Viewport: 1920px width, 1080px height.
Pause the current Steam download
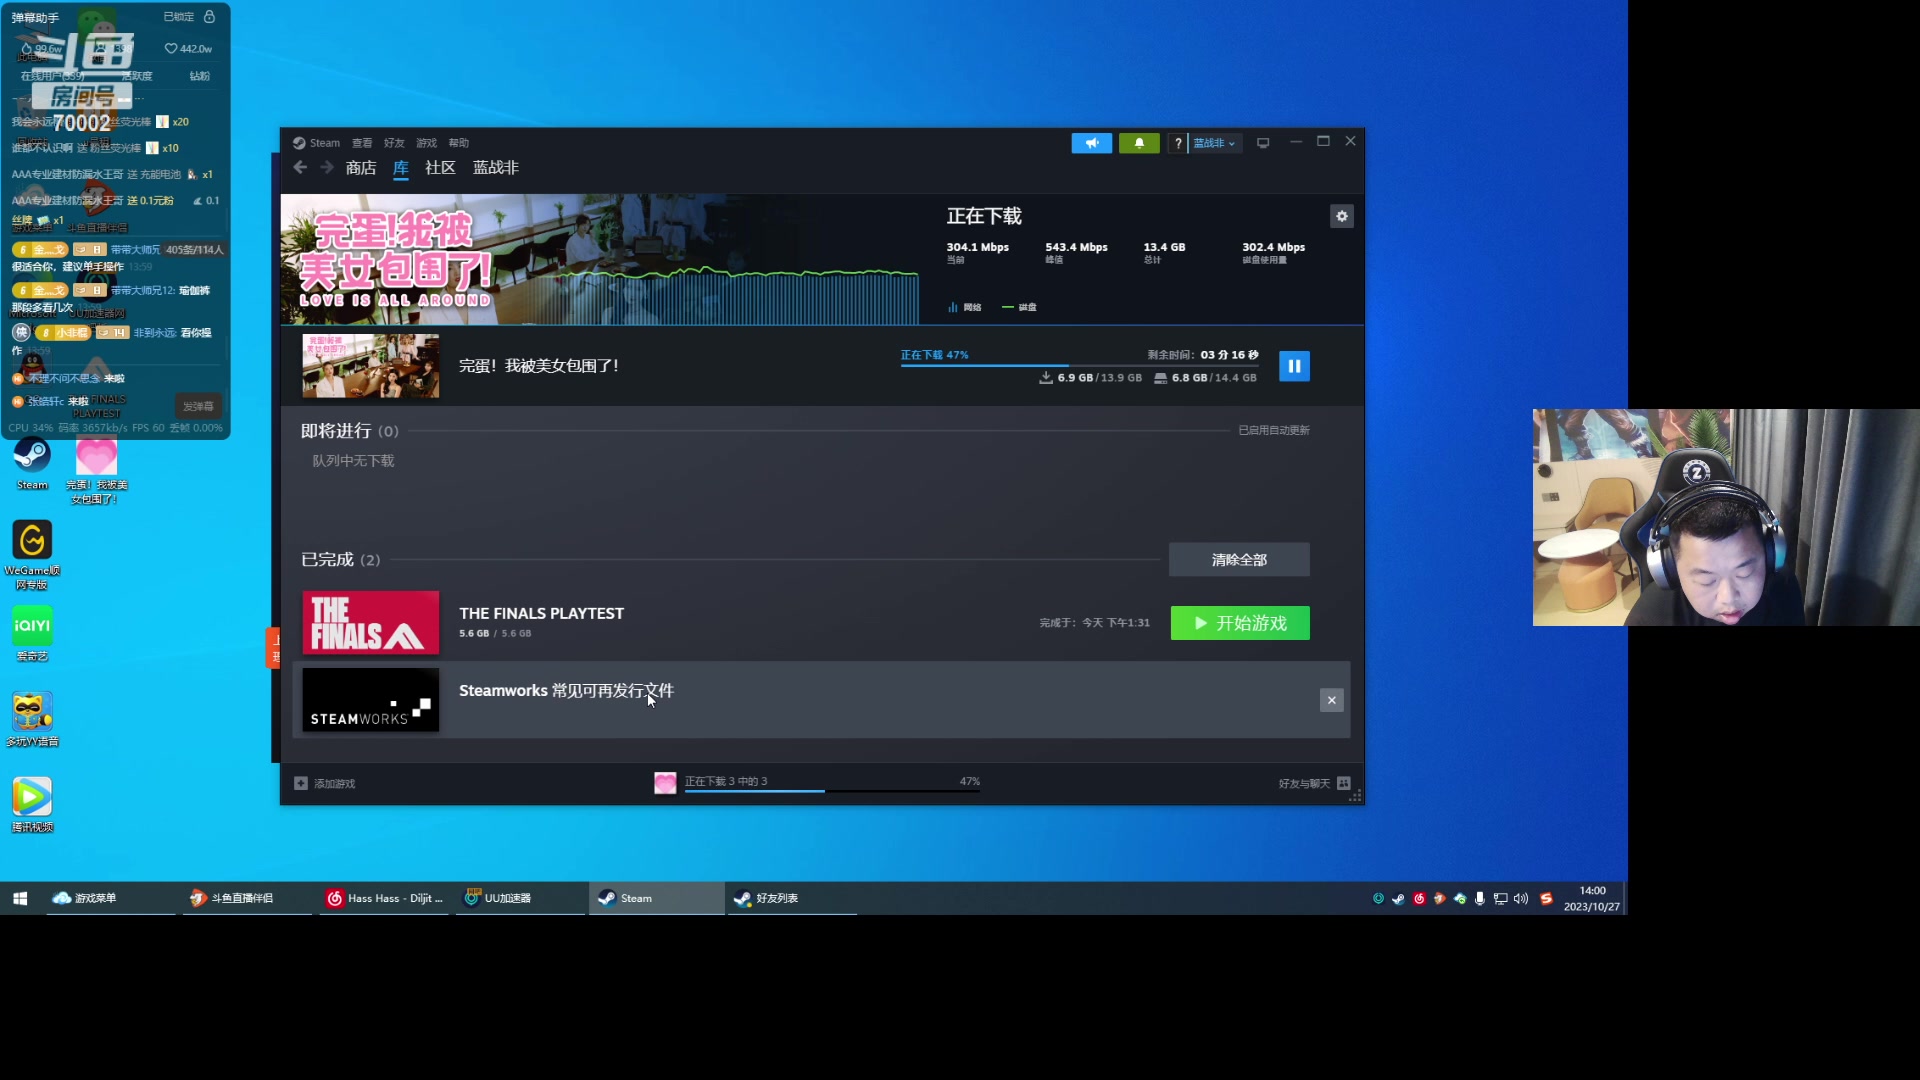pos(1294,366)
